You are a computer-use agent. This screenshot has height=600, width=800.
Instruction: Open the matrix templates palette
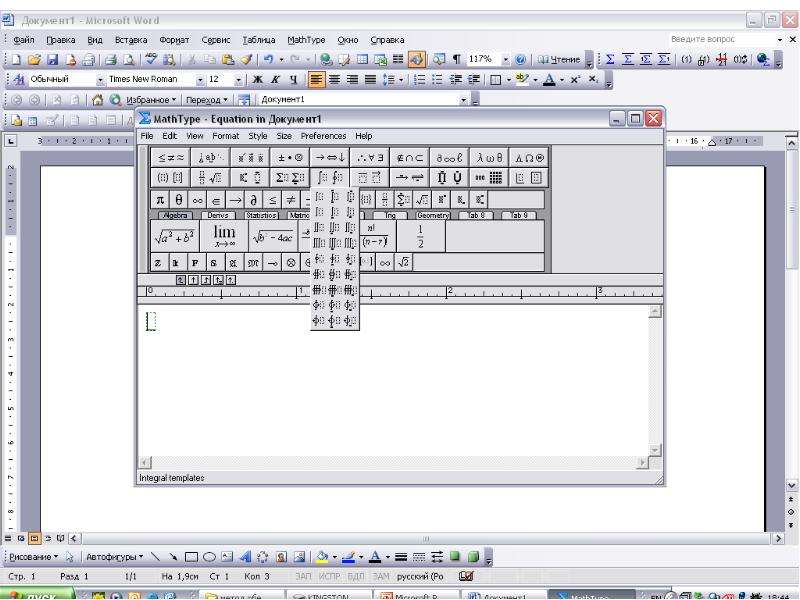tap(489, 178)
